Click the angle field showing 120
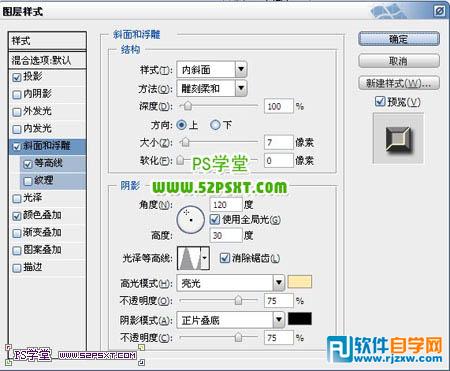The height and width of the screenshot is (371, 450). tap(226, 204)
